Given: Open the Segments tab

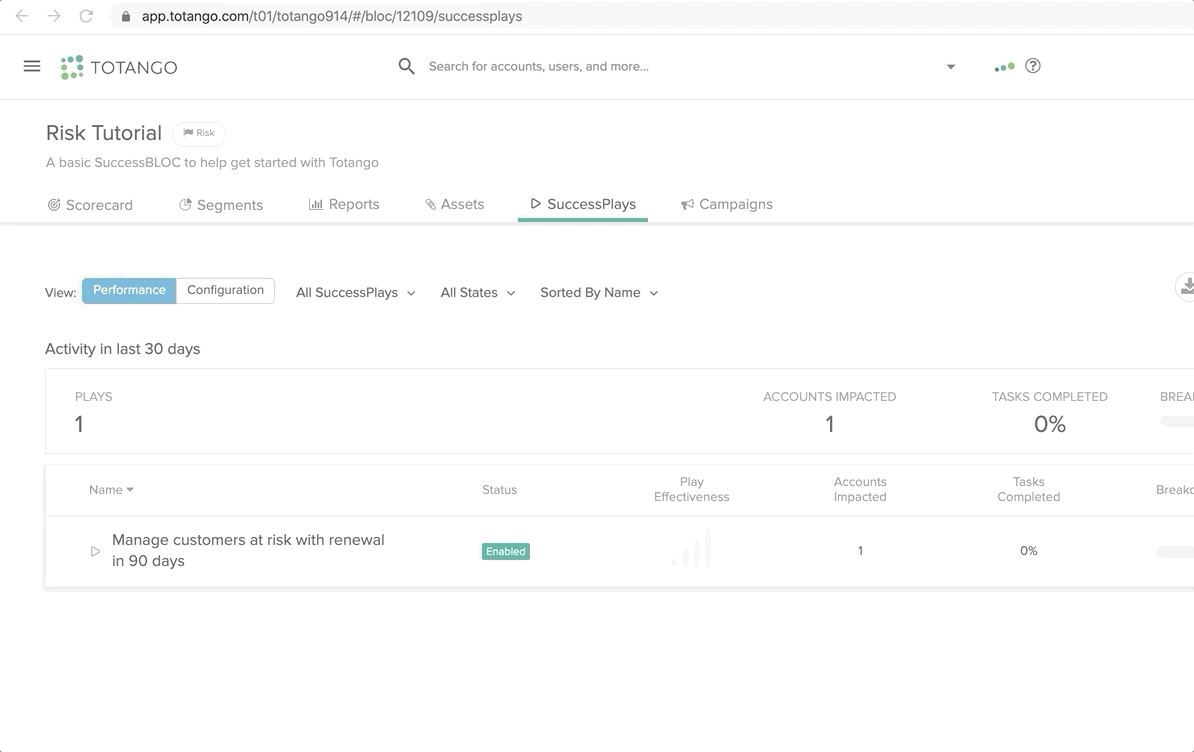Looking at the screenshot, I should click(x=221, y=205).
